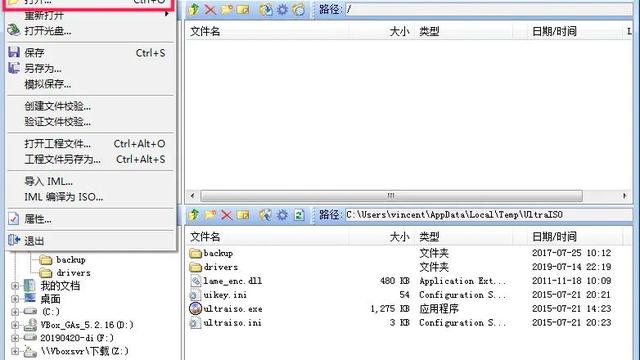The image size is (640, 360).
Task: Click the new folder icon in the local toolbar
Action: (x=210, y=215)
